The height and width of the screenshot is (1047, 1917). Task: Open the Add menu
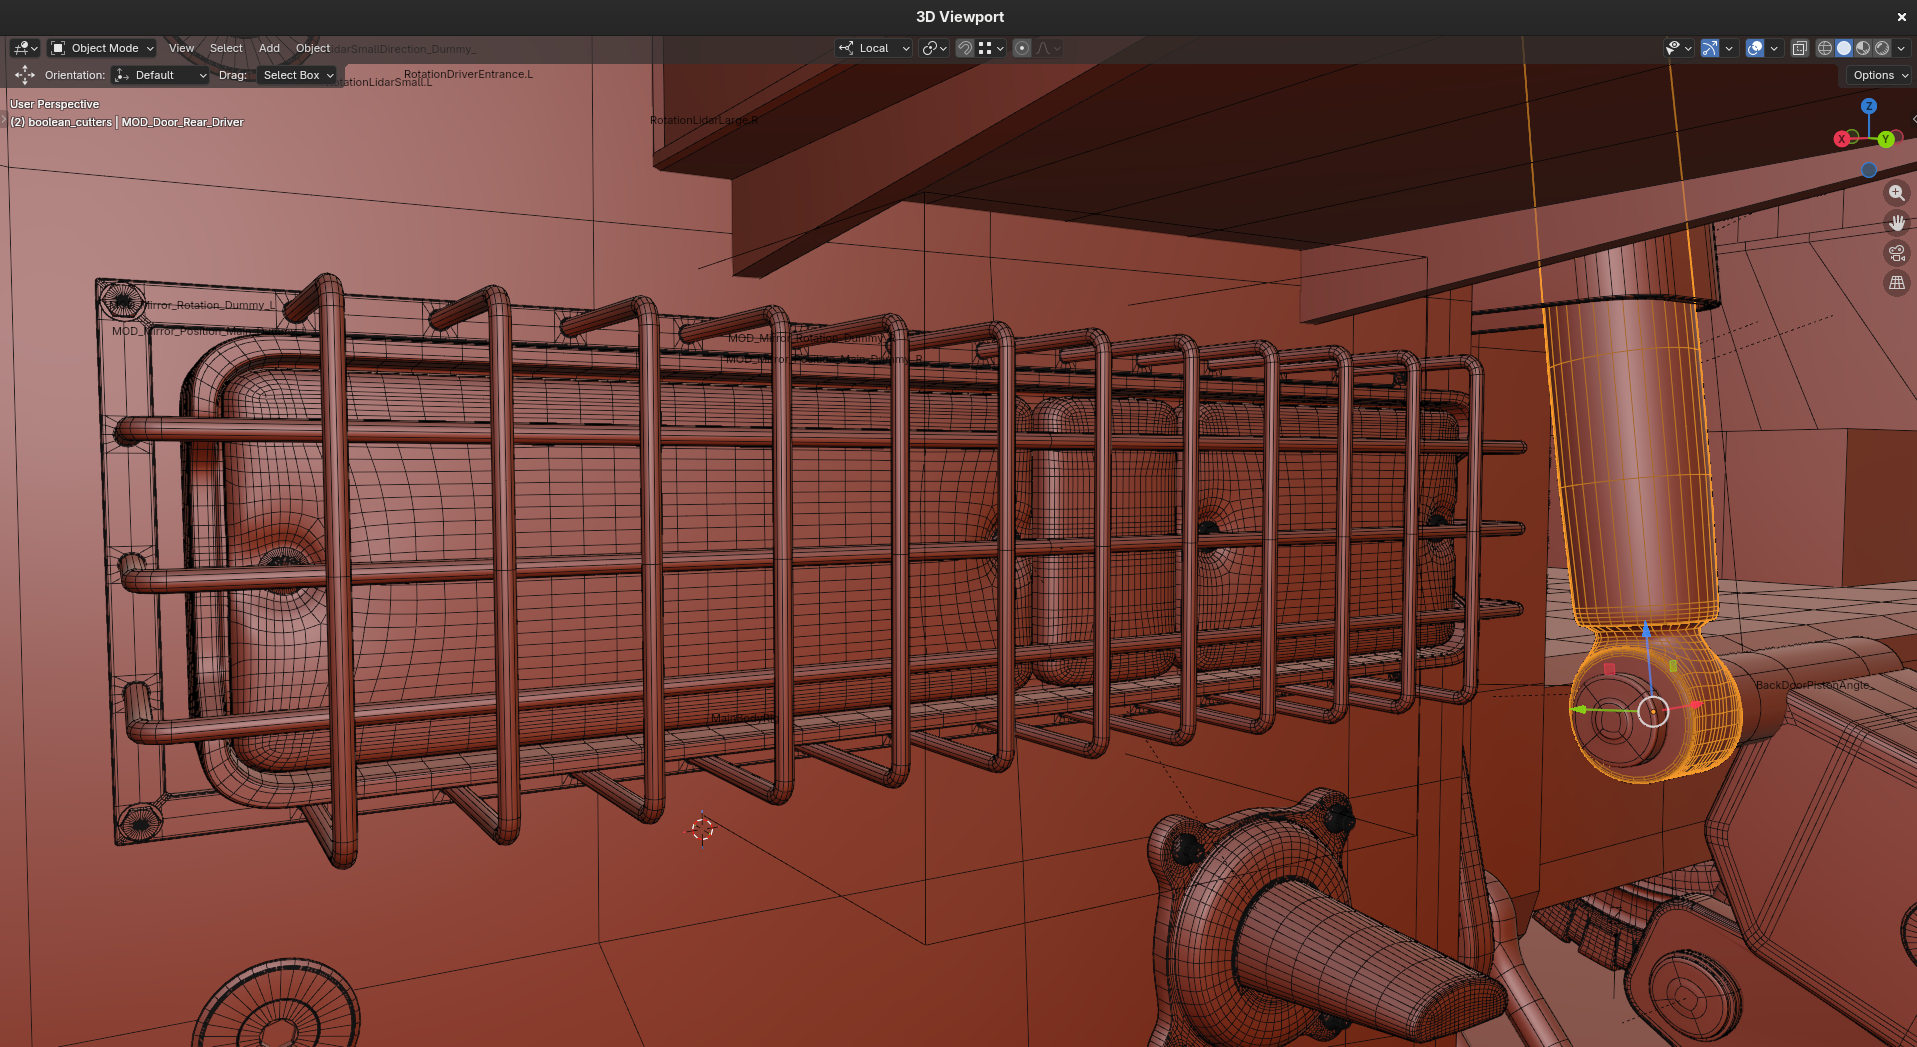[269, 48]
